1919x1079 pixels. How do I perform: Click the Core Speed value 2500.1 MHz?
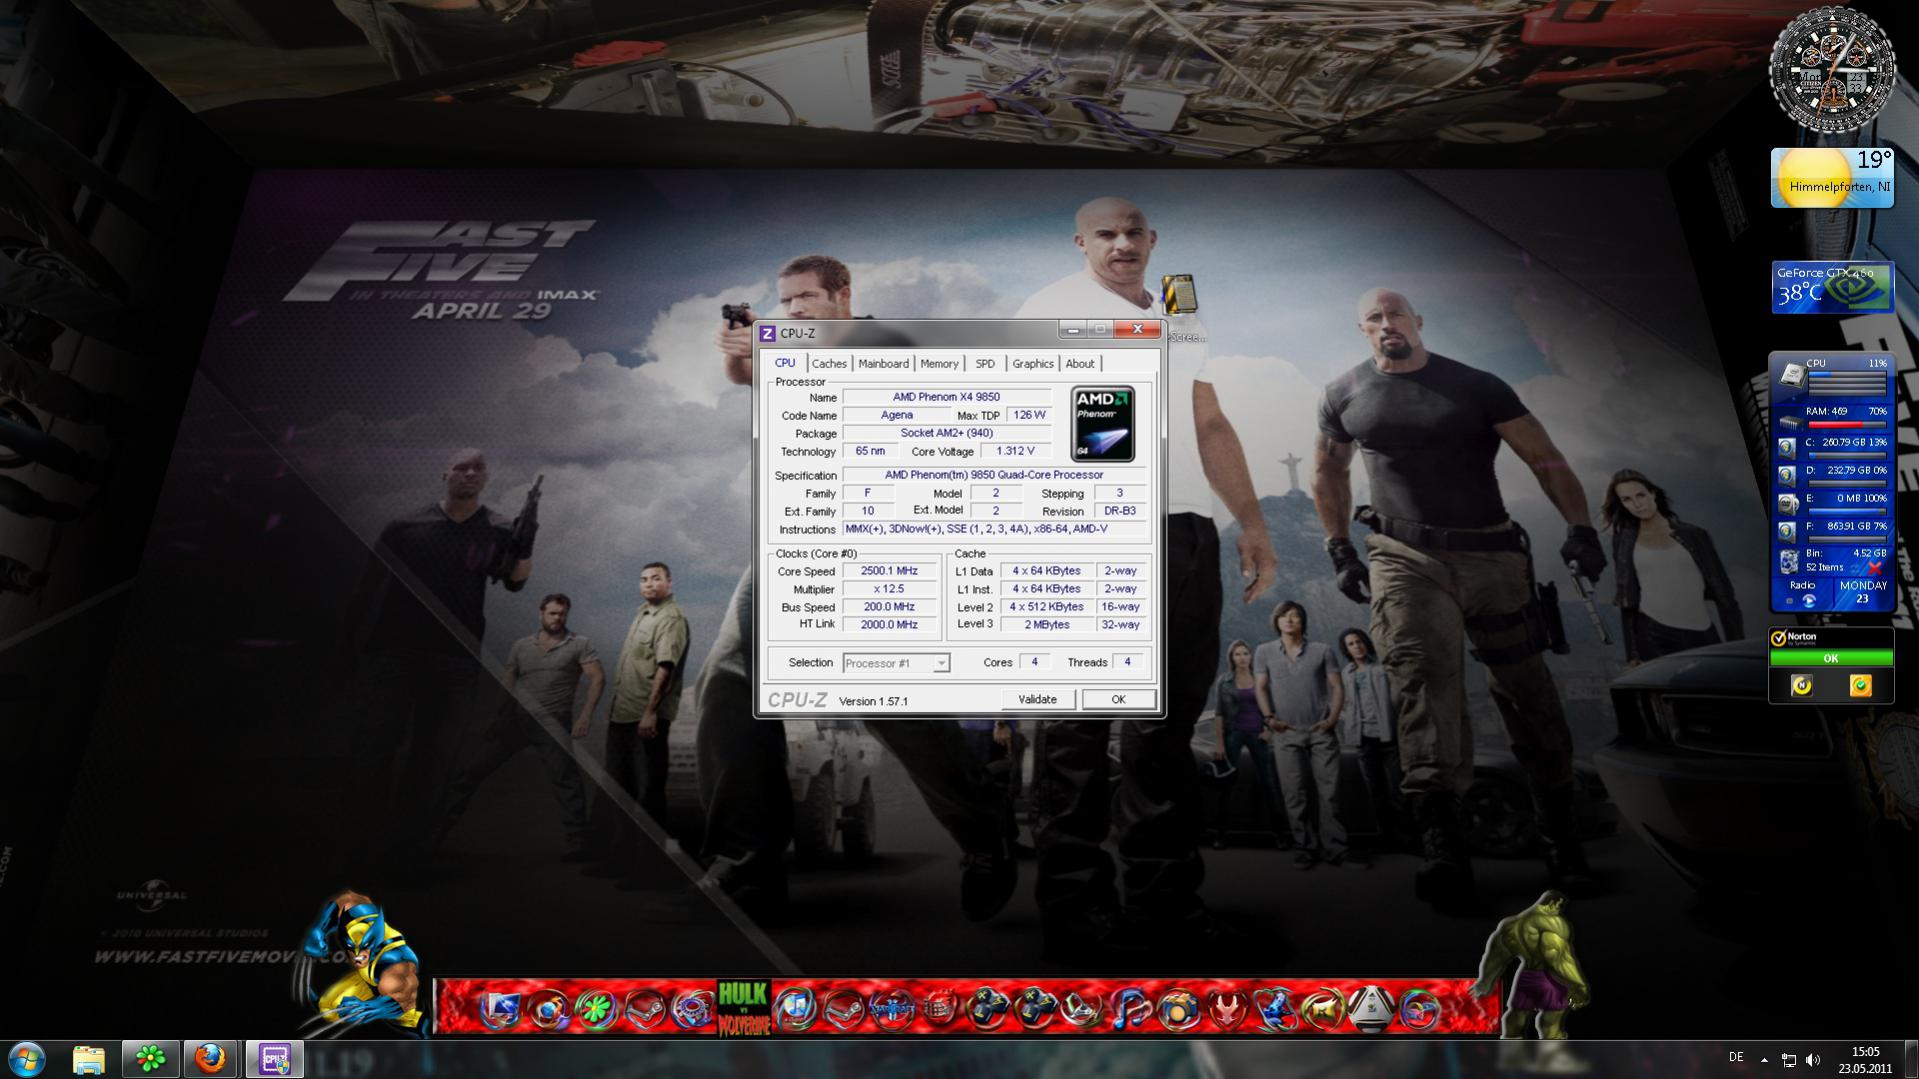click(x=889, y=571)
